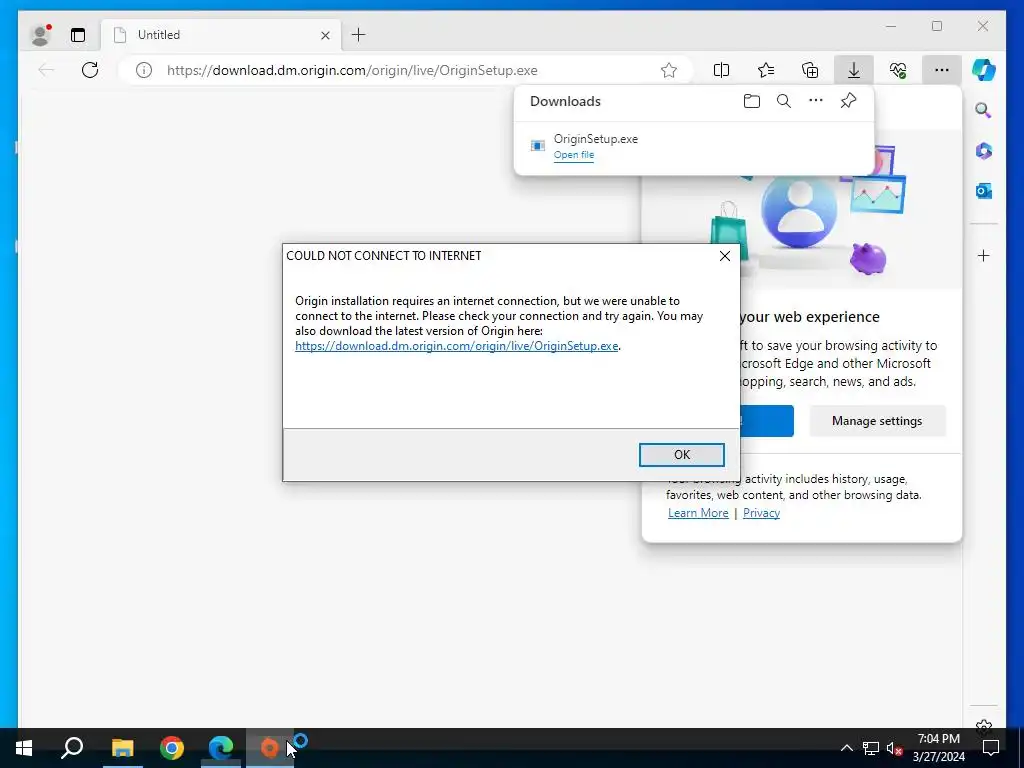Select Origin installer on taskbar

pos(270,748)
